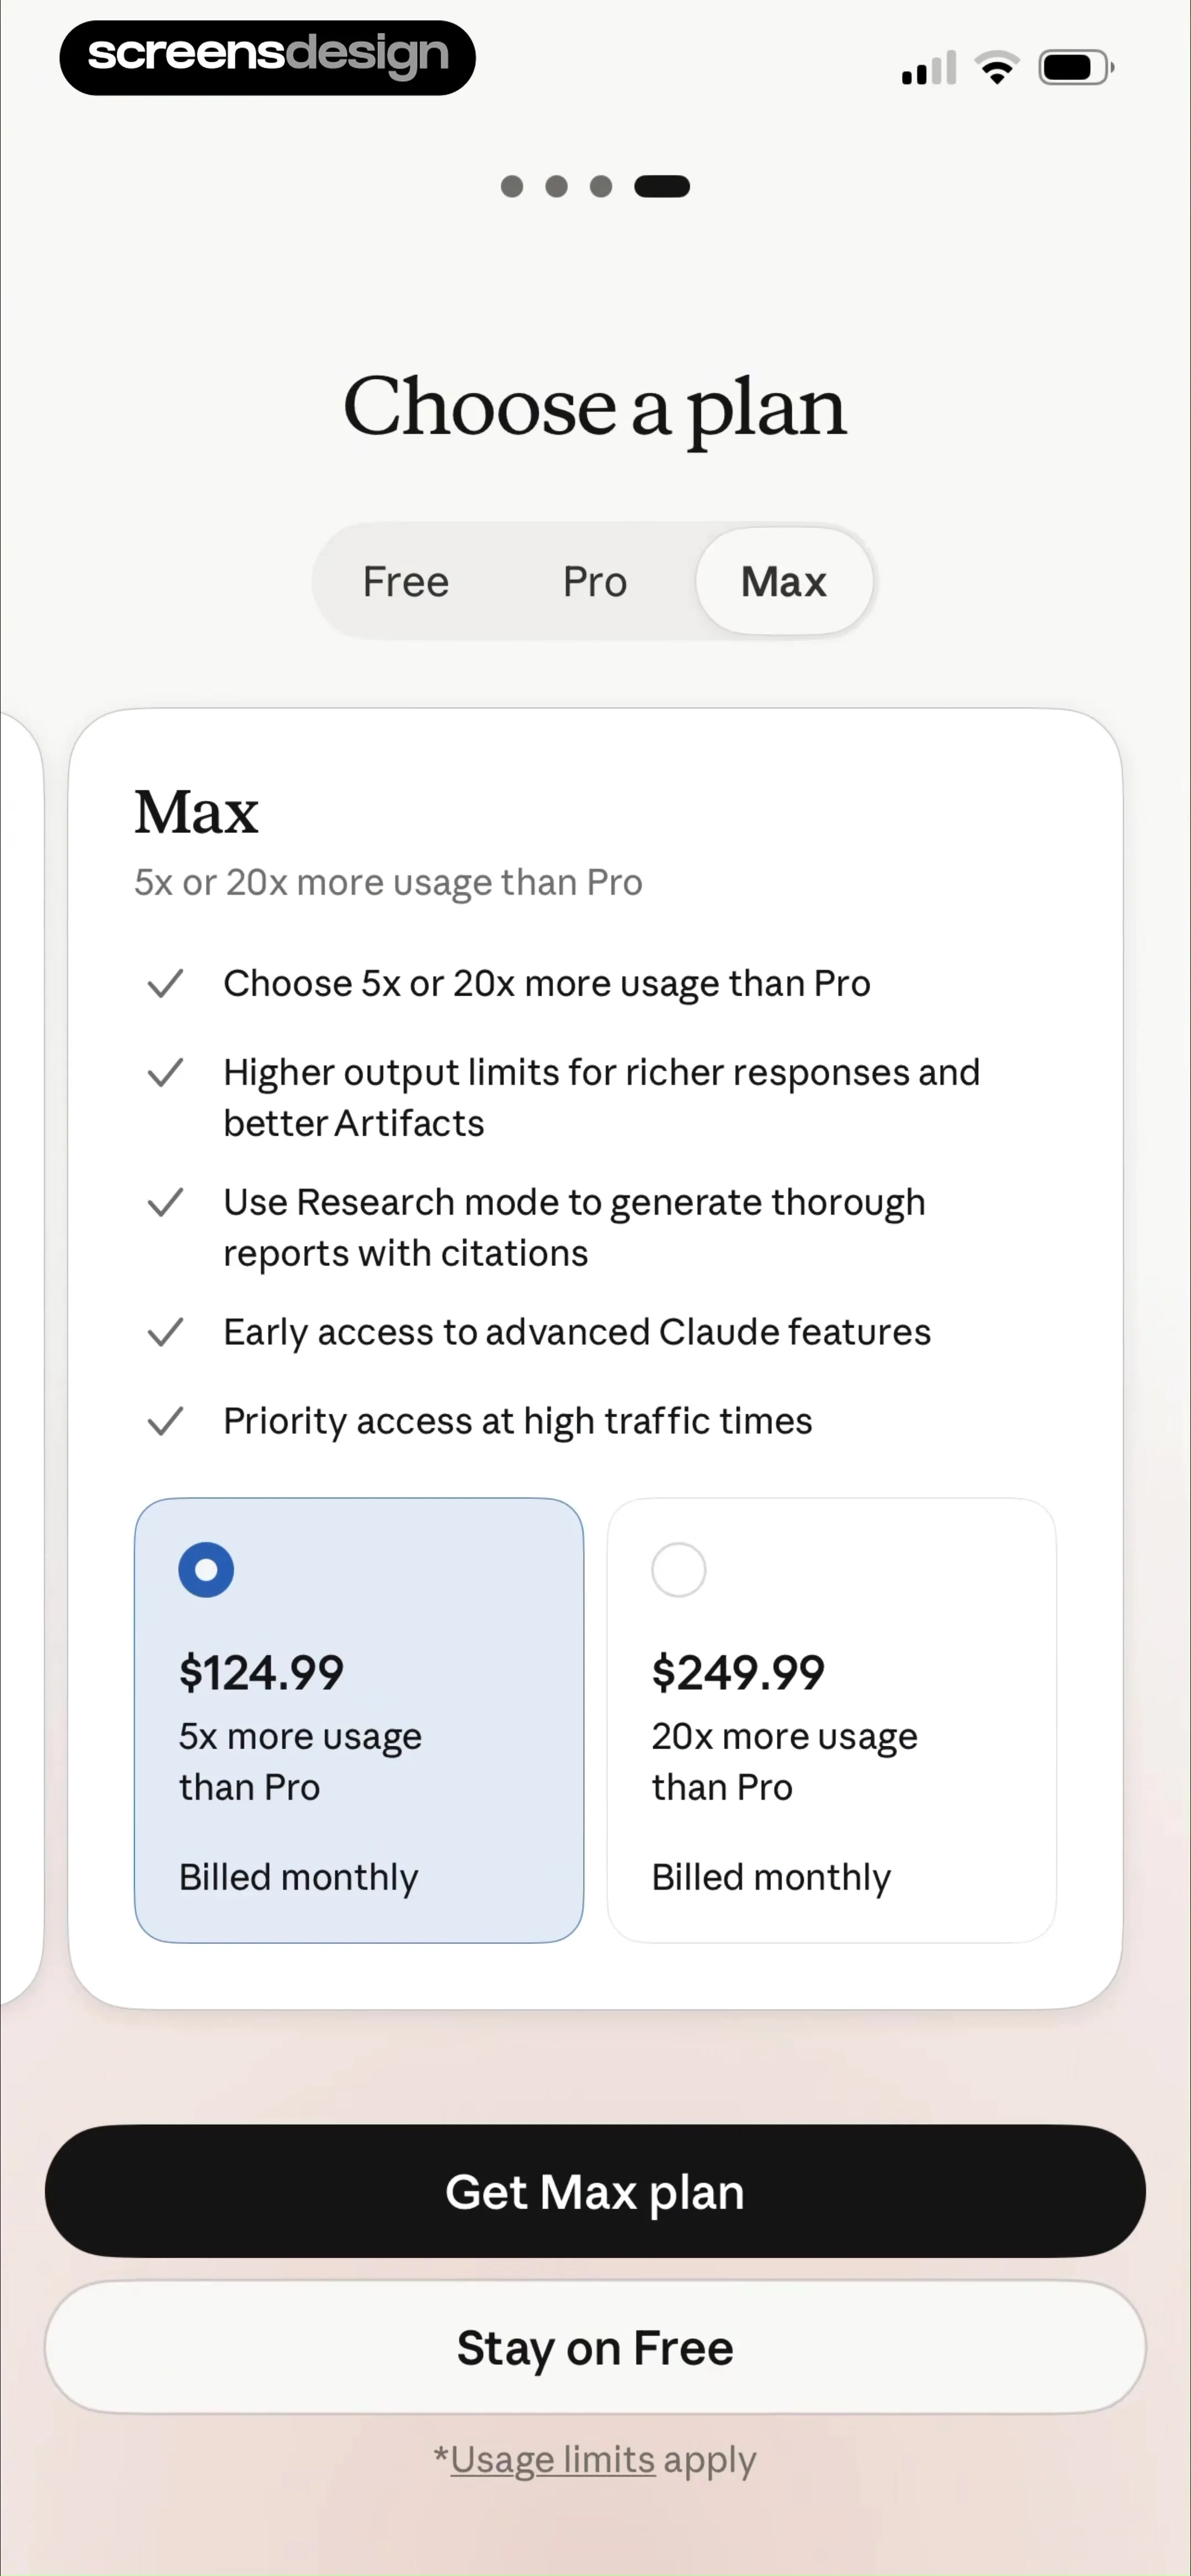Tap the third page indicator dot

[x=601, y=187]
